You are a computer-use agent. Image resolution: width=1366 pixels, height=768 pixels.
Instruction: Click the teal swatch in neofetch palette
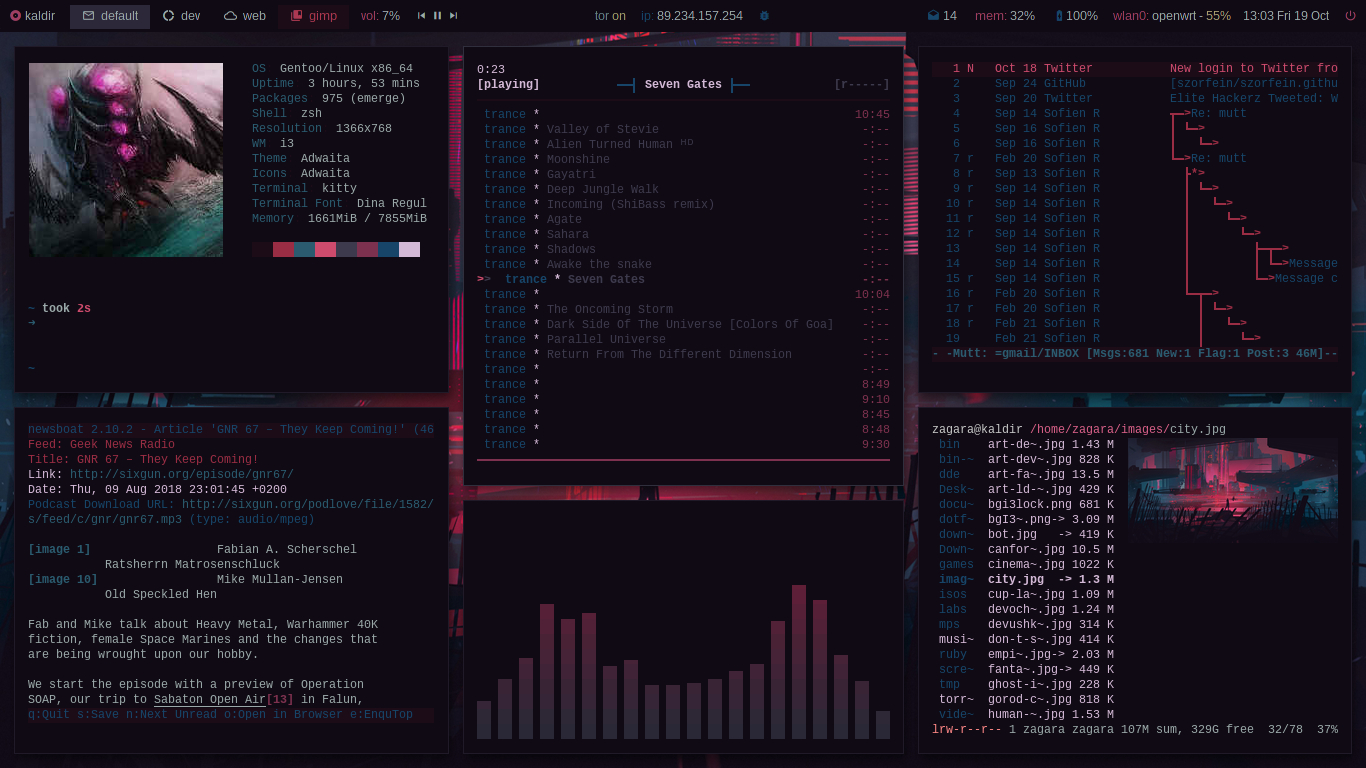(x=304, y=249)
